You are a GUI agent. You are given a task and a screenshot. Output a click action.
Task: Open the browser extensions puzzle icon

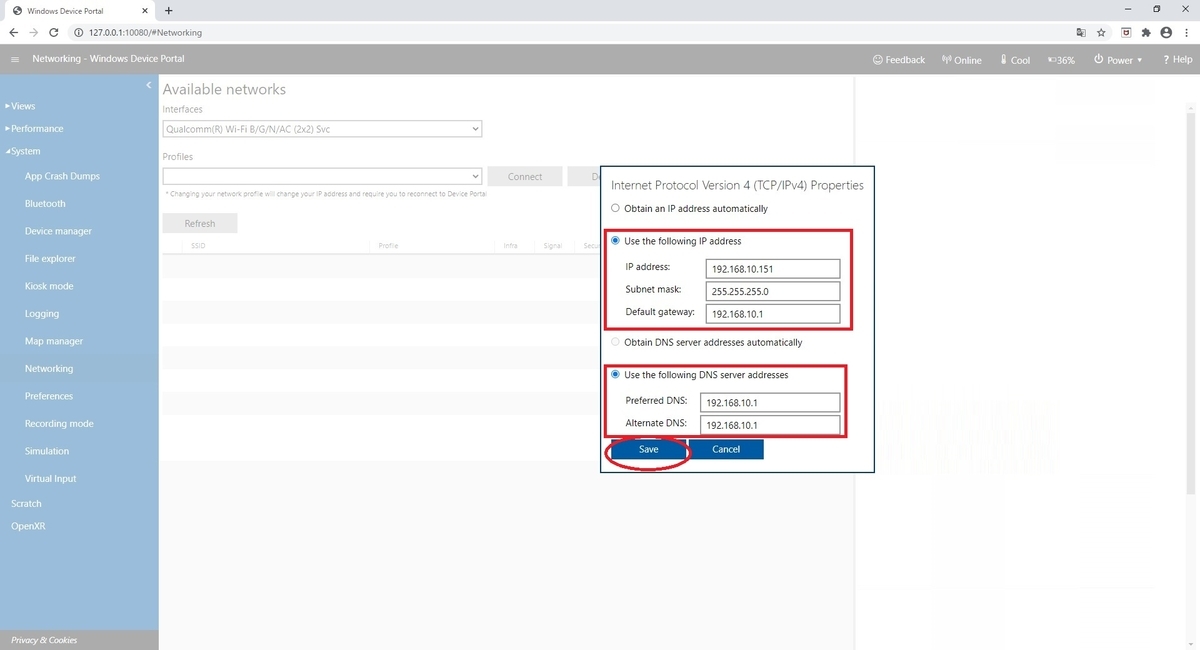click(1146, 32)
